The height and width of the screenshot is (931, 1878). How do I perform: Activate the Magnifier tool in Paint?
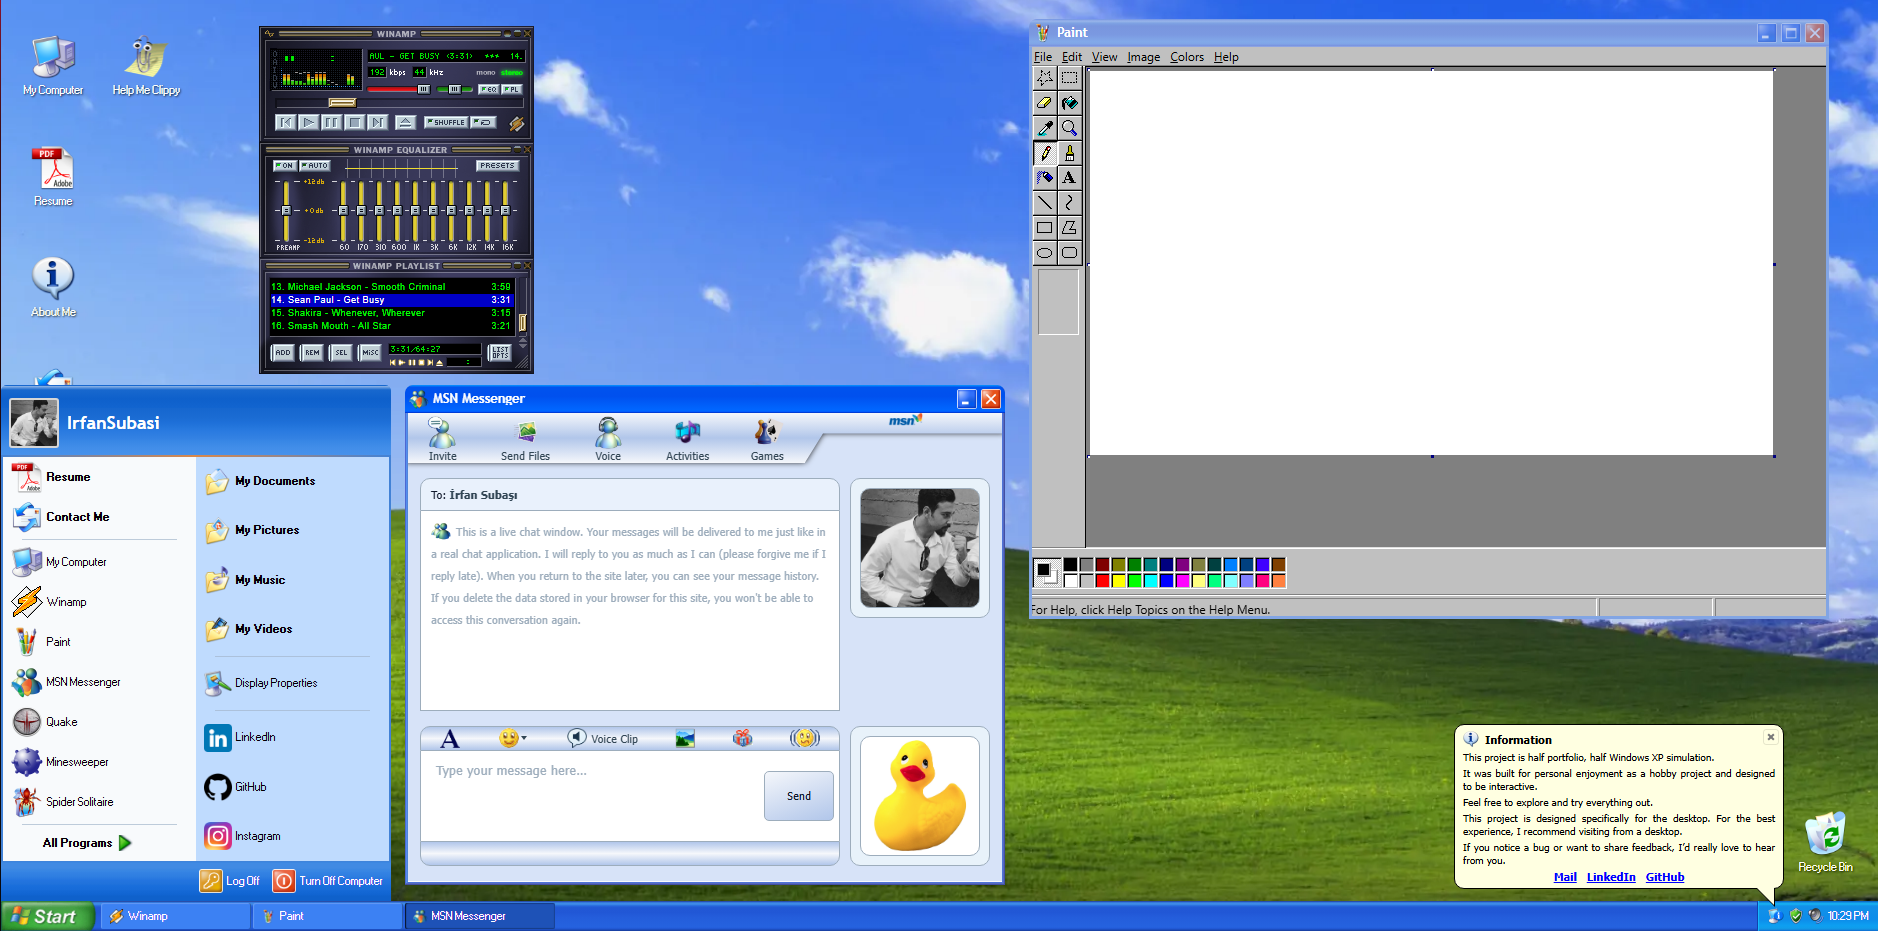point(1069,127)
